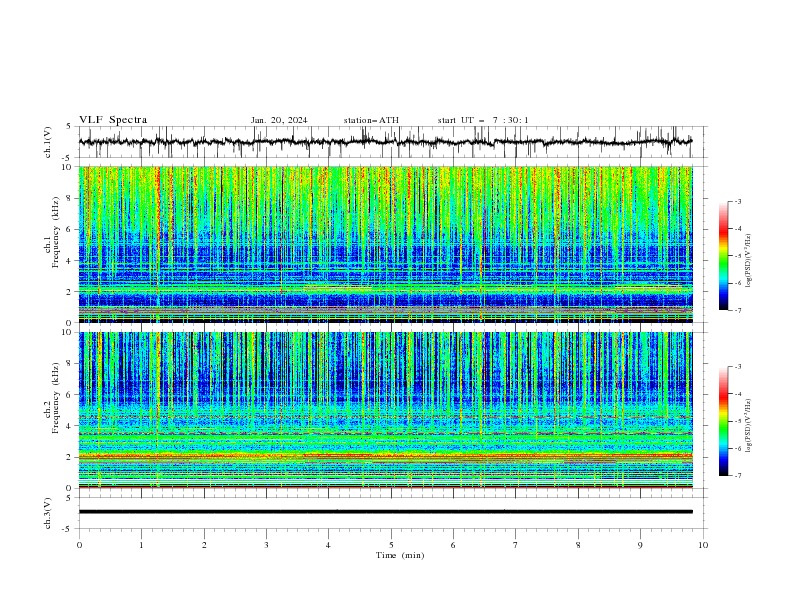Click the "-7" tick on ch.1 colorbar
This screenshot has width=792, height=612.
point(738,311)
